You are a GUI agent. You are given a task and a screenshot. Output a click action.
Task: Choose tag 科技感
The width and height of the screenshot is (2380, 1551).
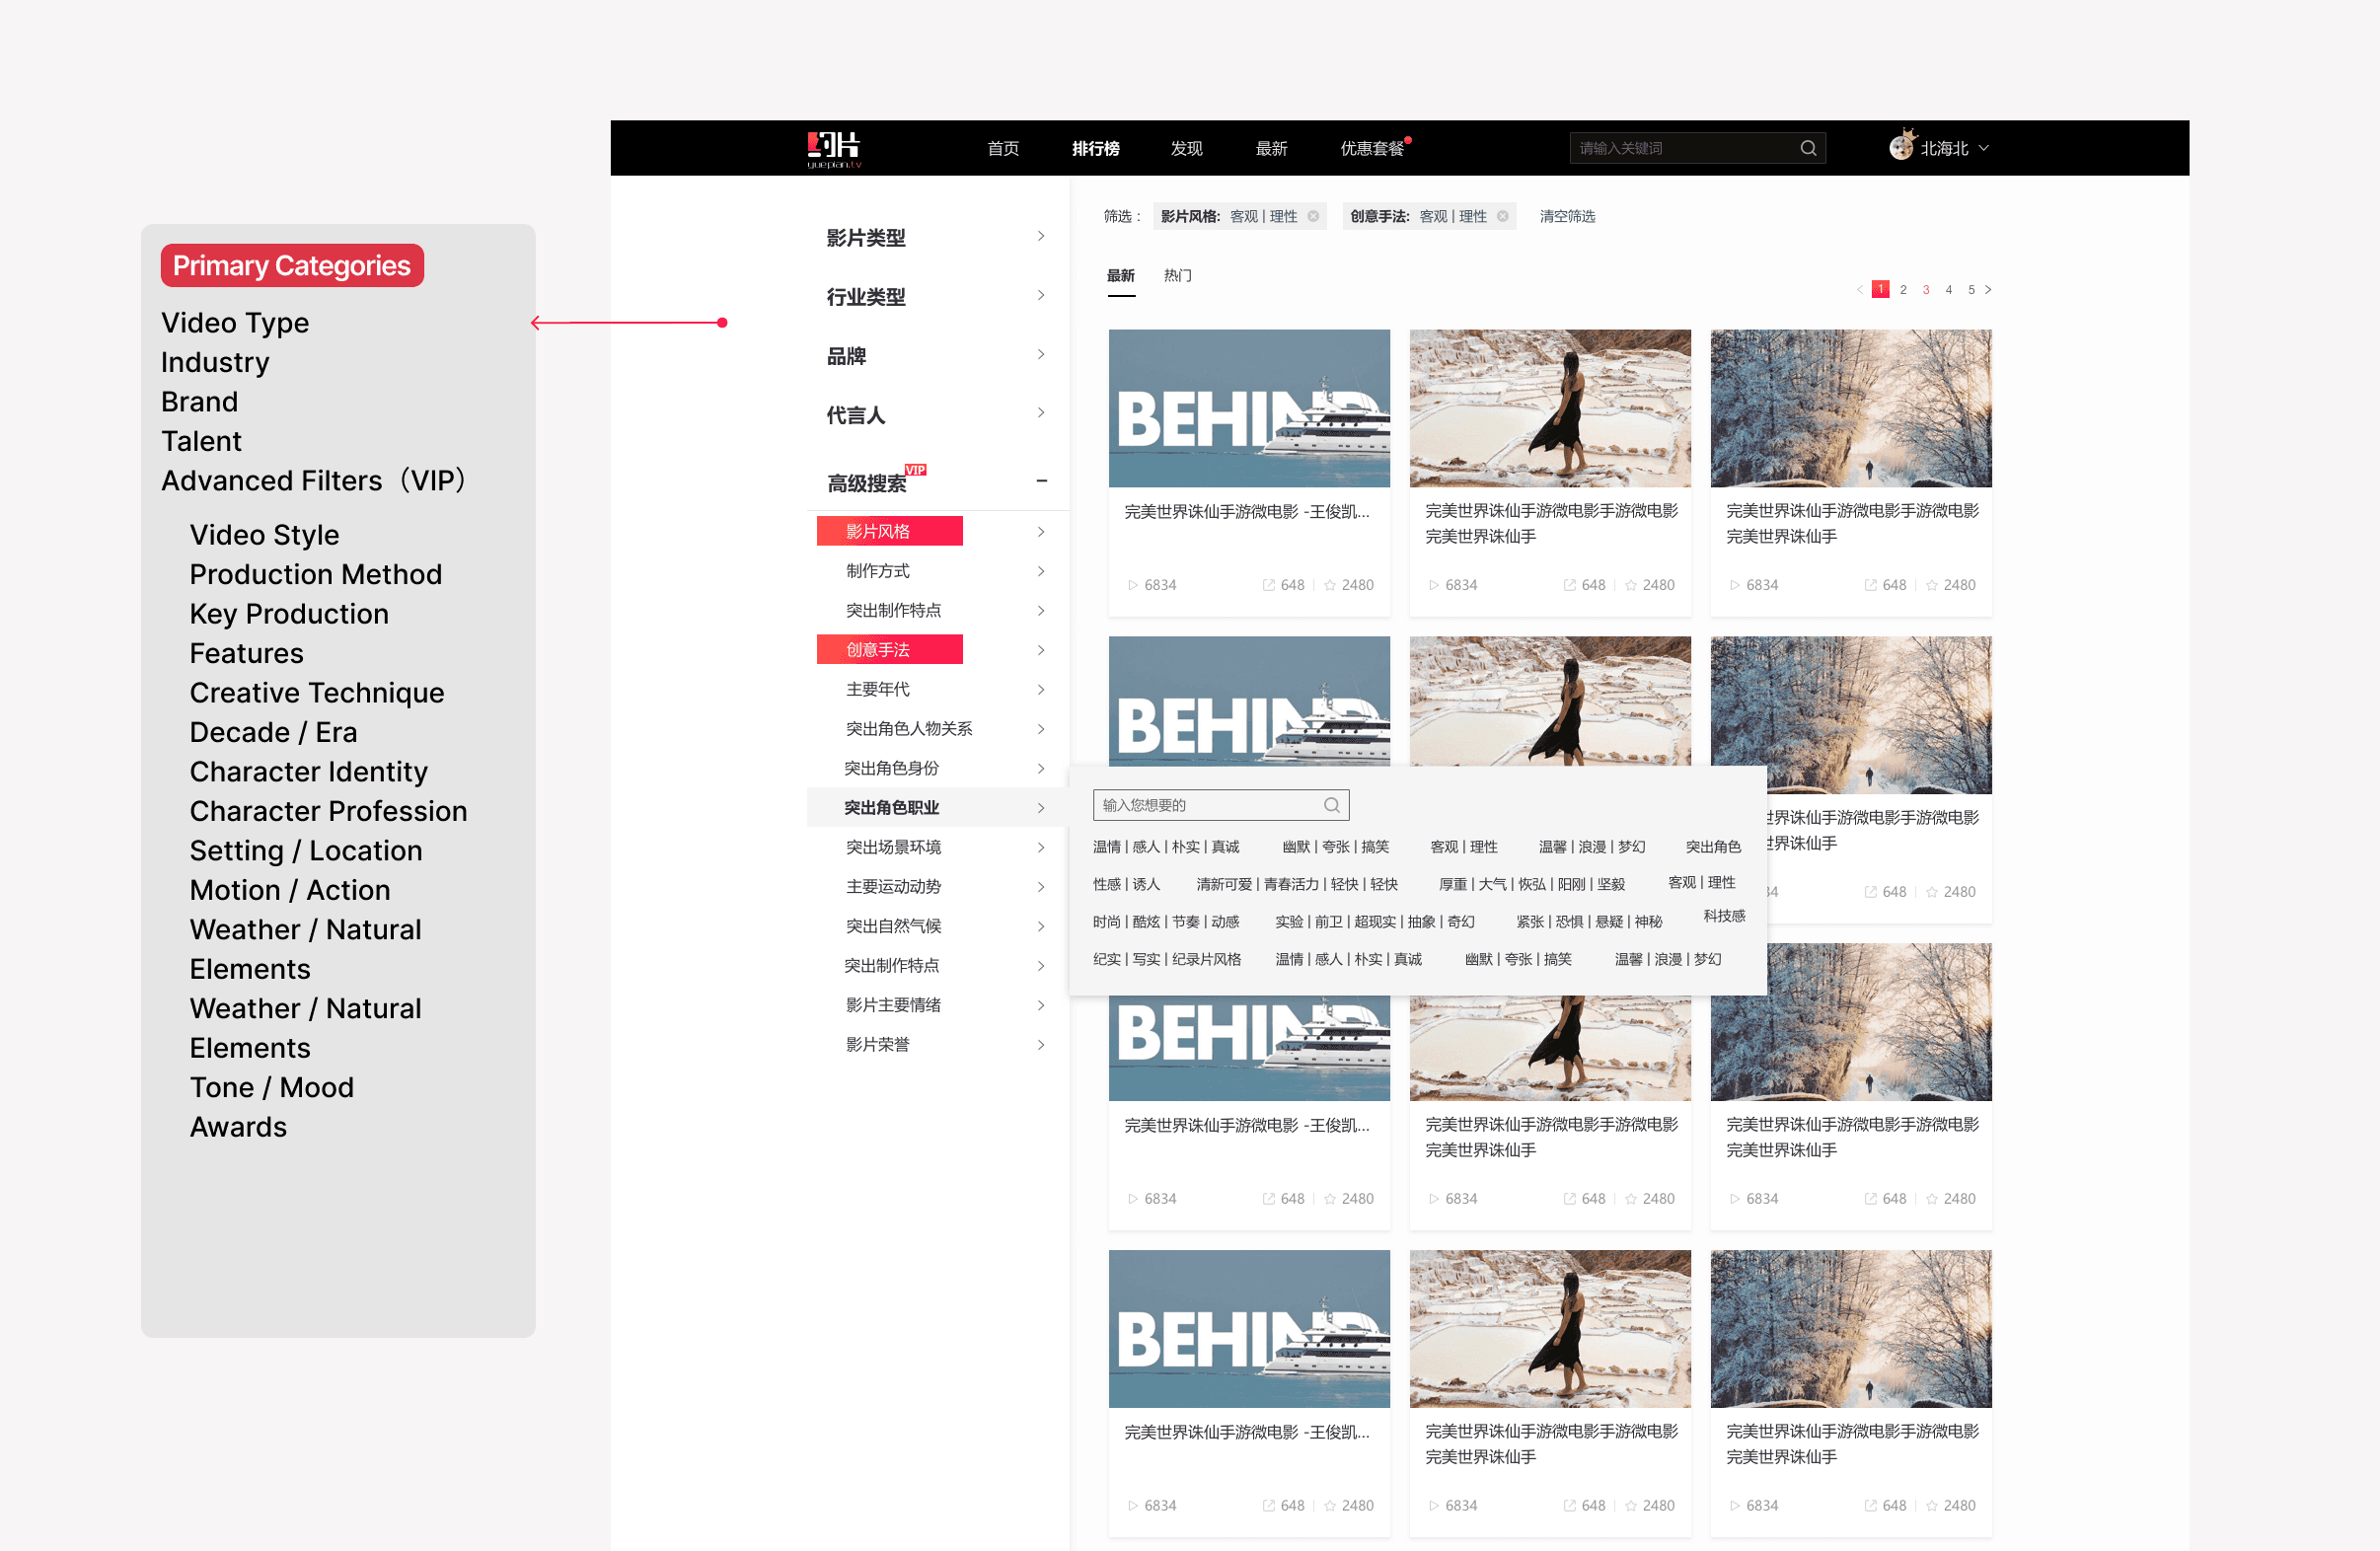click(x=1724, y=916)
